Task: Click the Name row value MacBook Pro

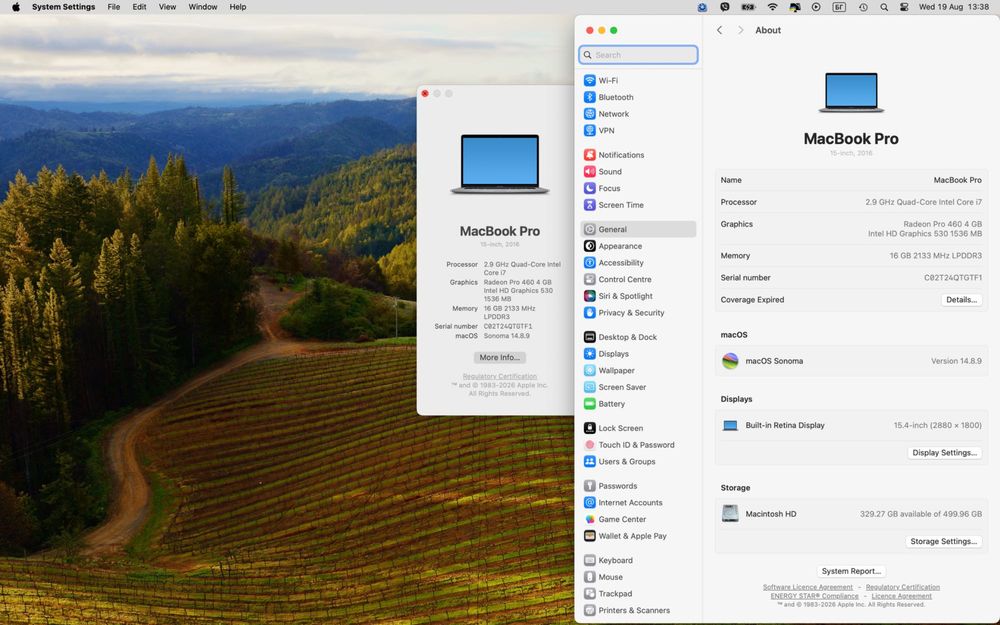Action: (x=957, y=180)
